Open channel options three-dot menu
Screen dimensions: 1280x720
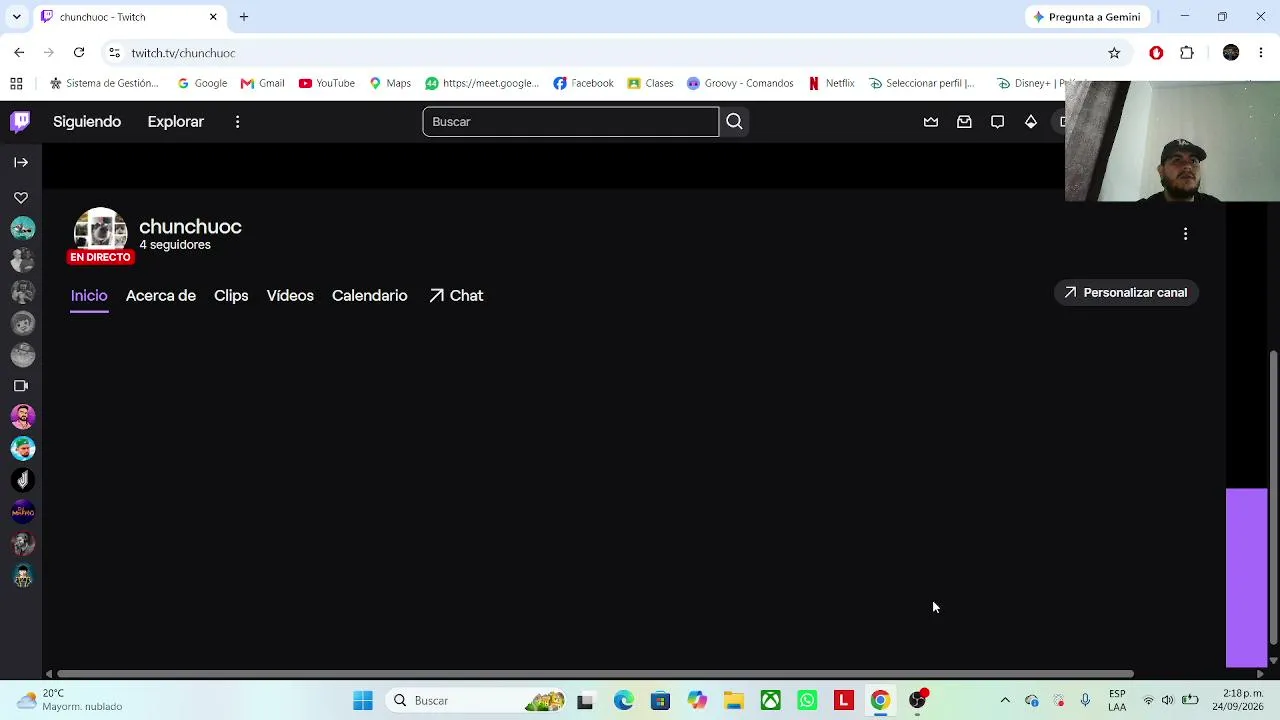(1186, 234)
